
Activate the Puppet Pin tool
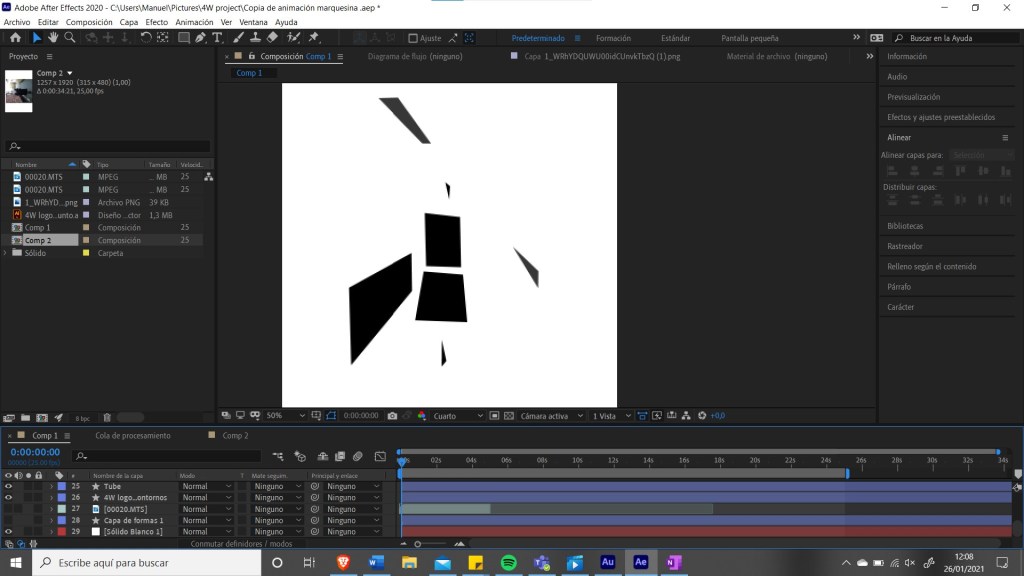click(x=314, y=38)
